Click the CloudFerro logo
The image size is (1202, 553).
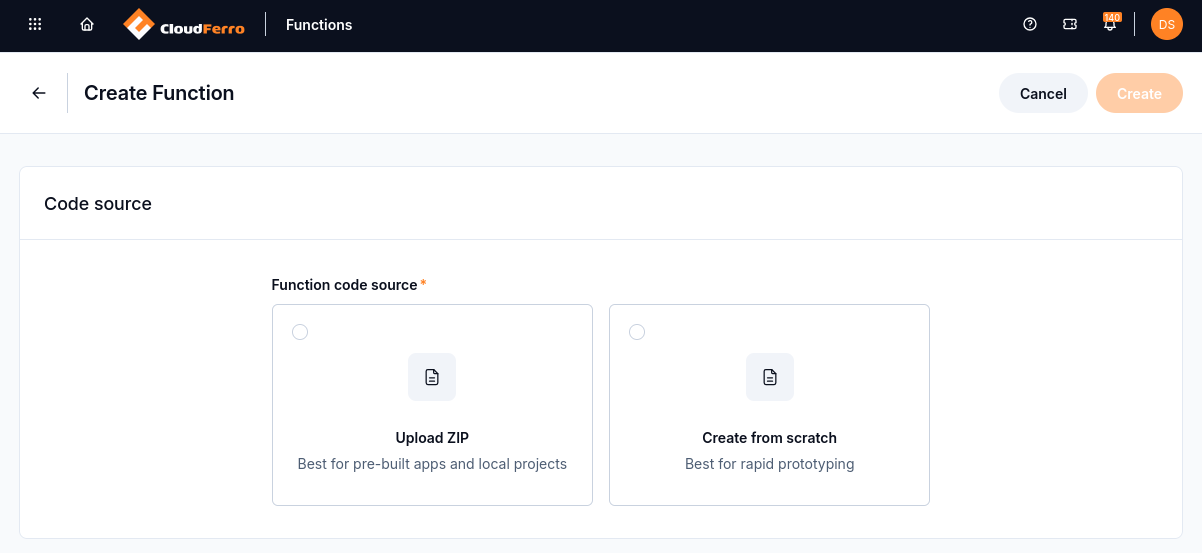click(184, 25)
